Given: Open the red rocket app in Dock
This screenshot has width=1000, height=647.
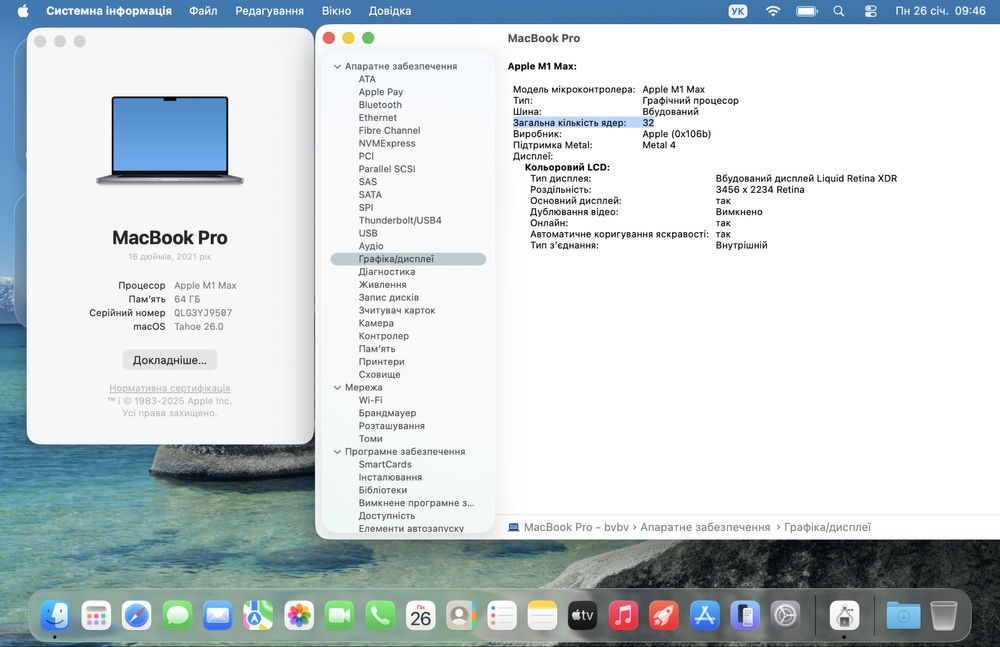Looking at the screenshot, I should 664,616.
